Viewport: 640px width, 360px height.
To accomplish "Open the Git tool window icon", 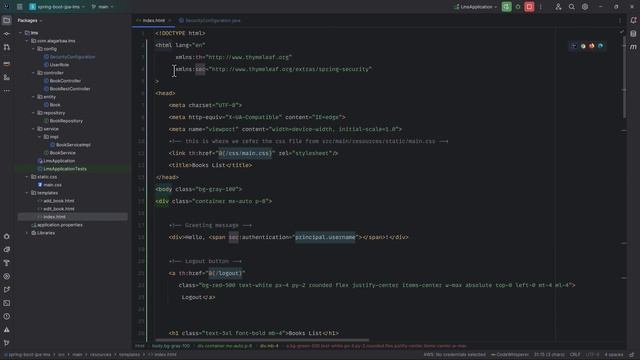I will (7, 343).
